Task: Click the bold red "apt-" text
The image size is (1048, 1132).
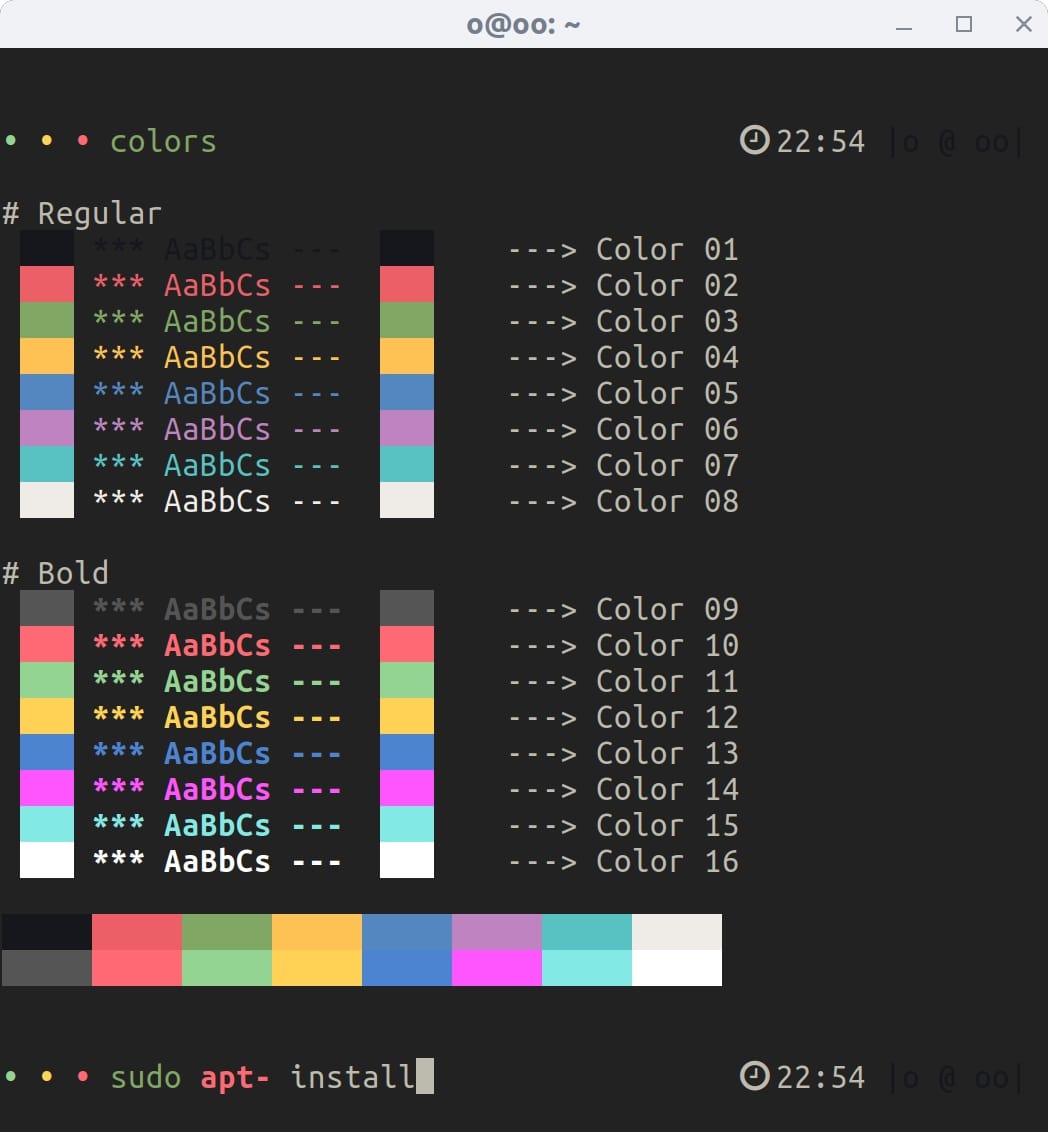Action: coord(235,1077)
